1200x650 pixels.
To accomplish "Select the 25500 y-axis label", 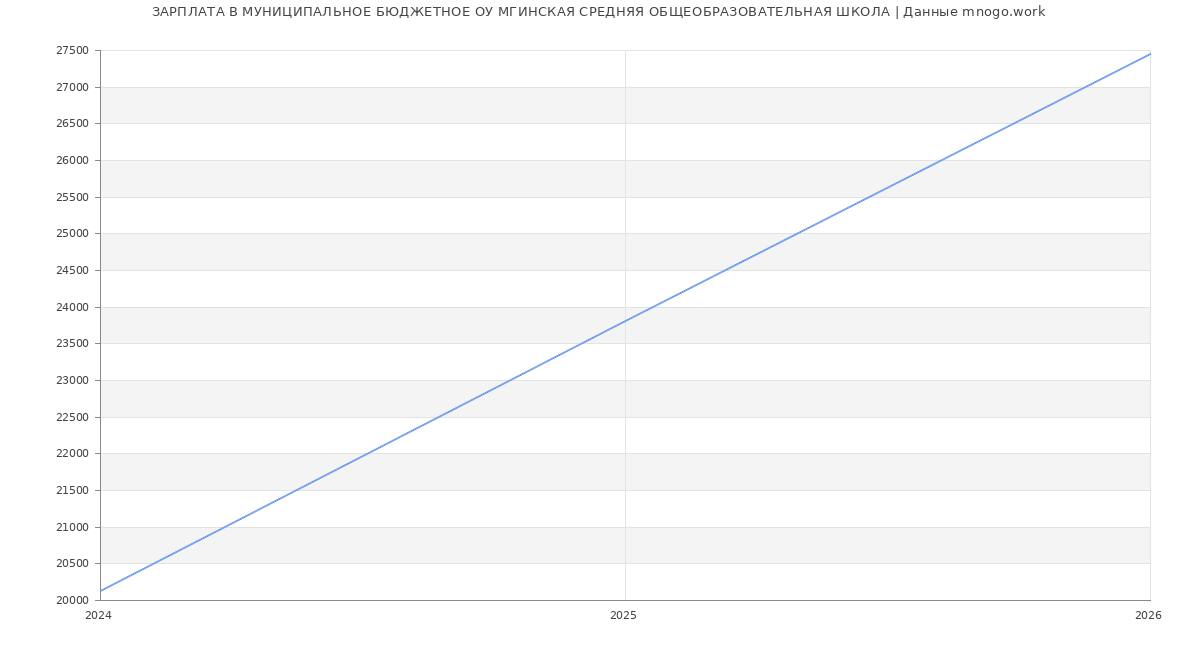I will (72, 197).
